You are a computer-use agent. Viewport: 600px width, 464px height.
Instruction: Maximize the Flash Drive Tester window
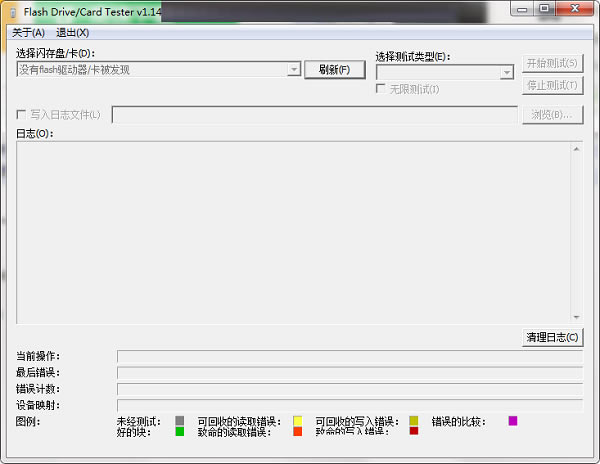[544, 8]
